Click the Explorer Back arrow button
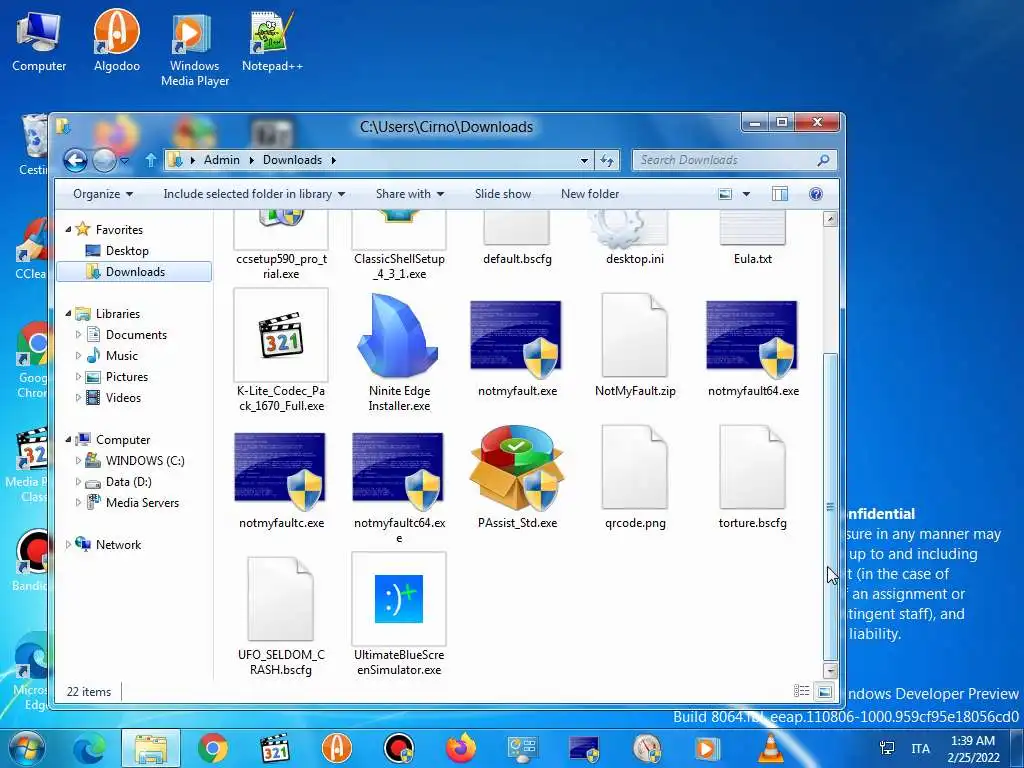 pyautogui.click(x=75, y=160)
